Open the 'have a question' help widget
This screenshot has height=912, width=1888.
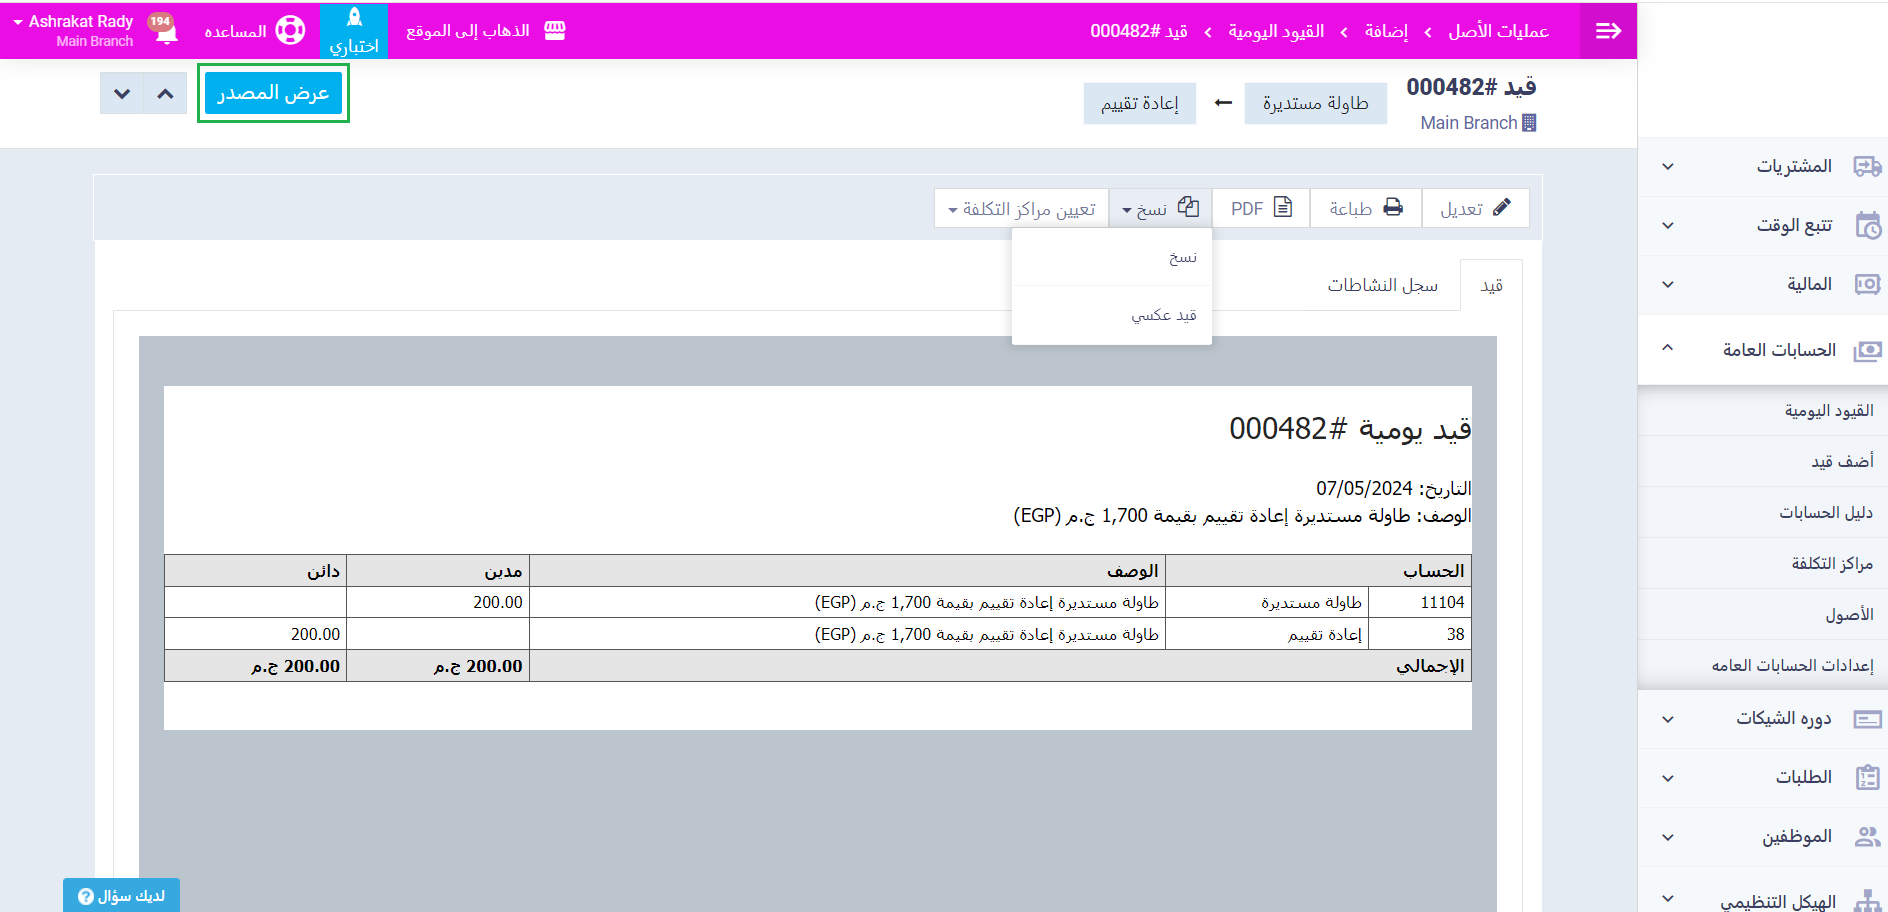pyautogui.click(x=121, y=895)
